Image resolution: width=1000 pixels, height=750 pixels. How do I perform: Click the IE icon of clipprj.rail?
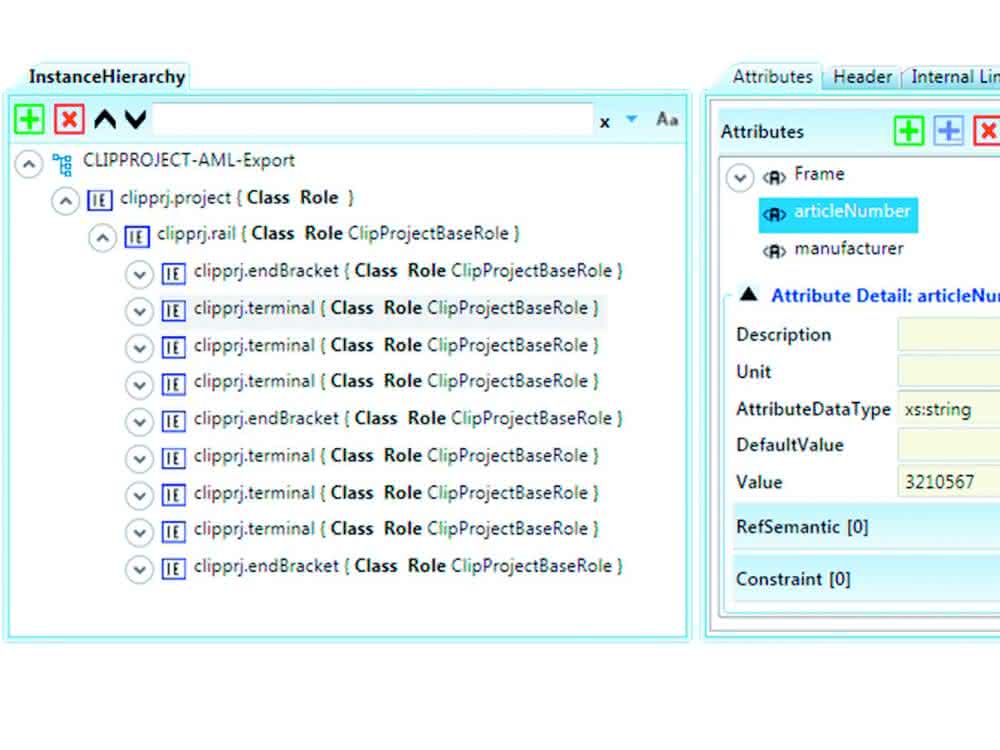click(136, 238)
